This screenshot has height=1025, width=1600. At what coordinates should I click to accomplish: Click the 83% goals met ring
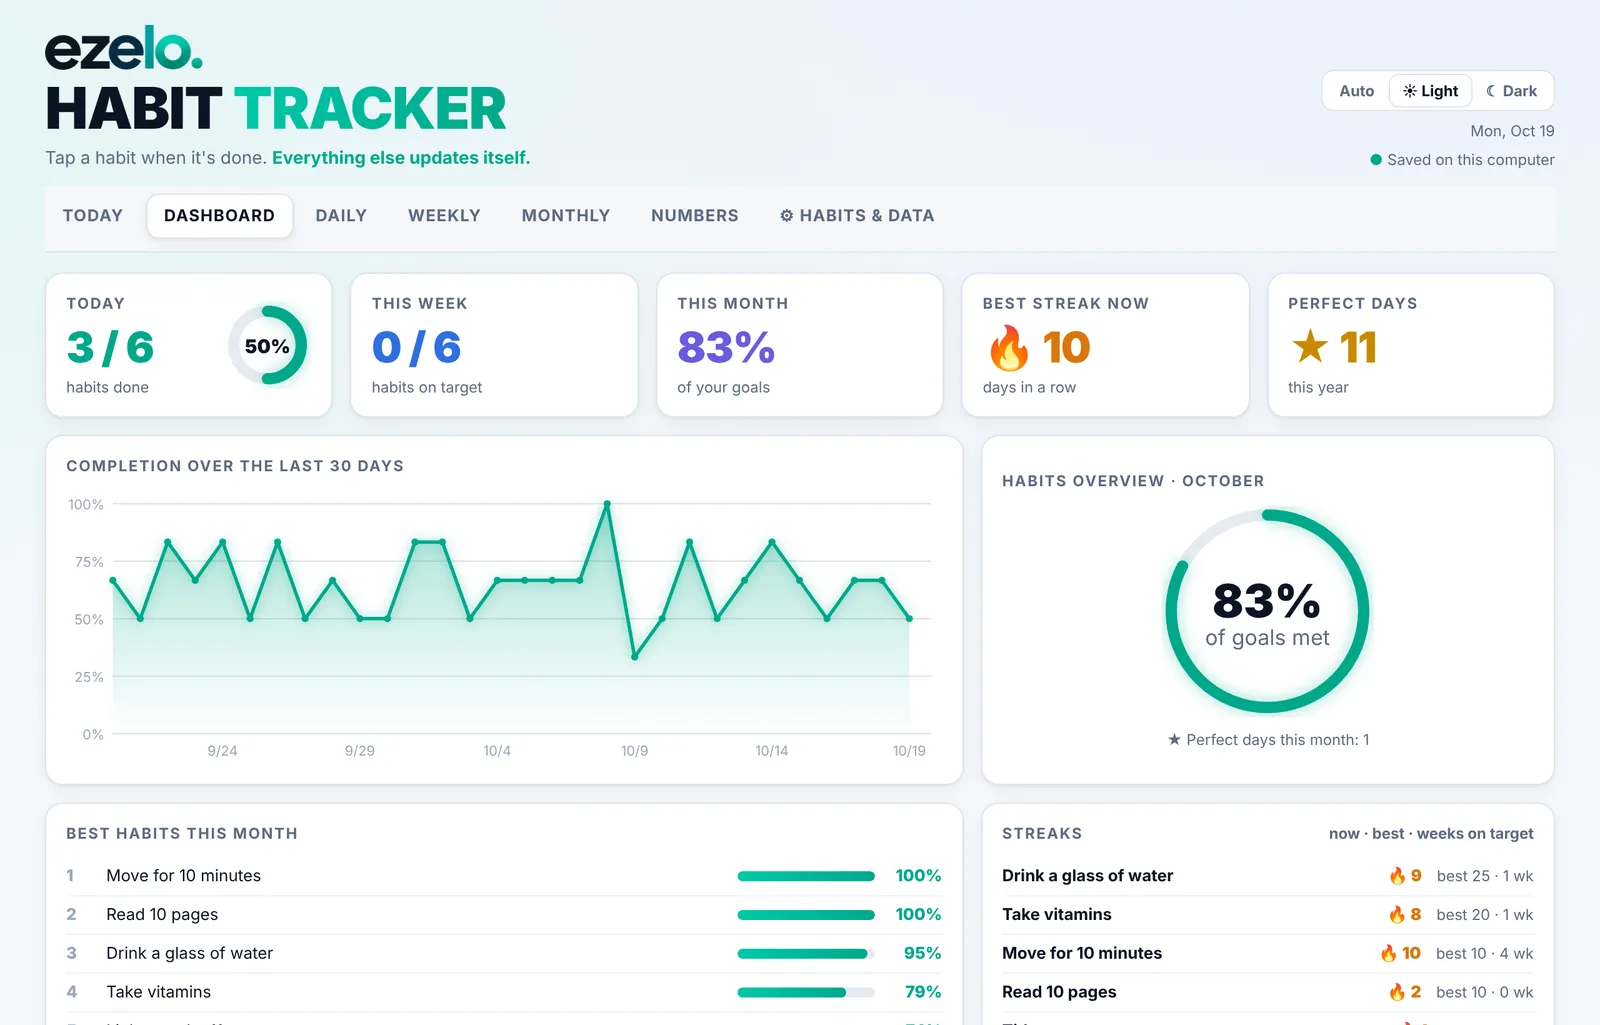1267,611
